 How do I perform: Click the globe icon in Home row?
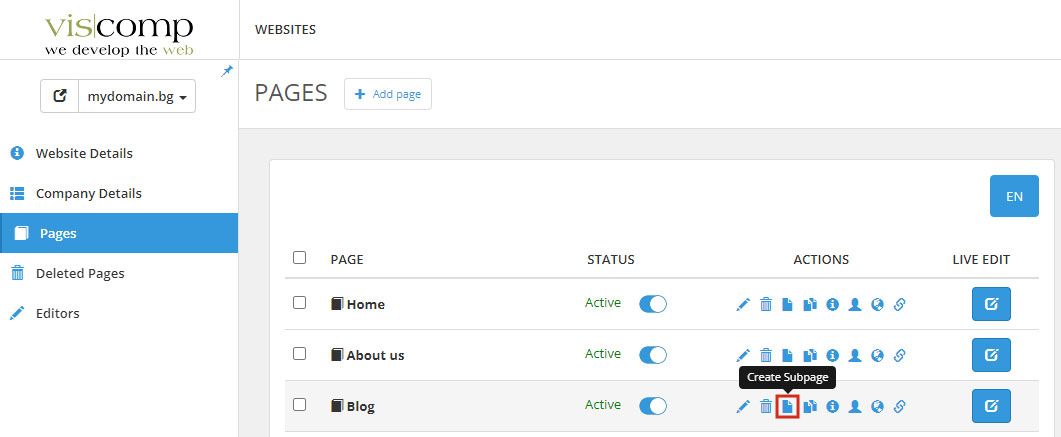[877, 304]
